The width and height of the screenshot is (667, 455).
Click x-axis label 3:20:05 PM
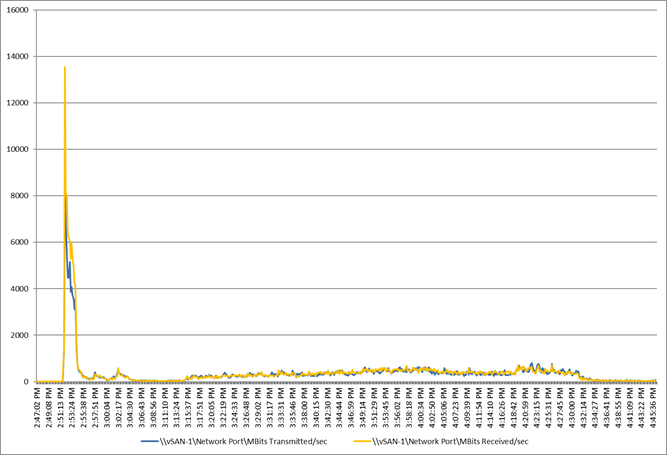point(212,407)
